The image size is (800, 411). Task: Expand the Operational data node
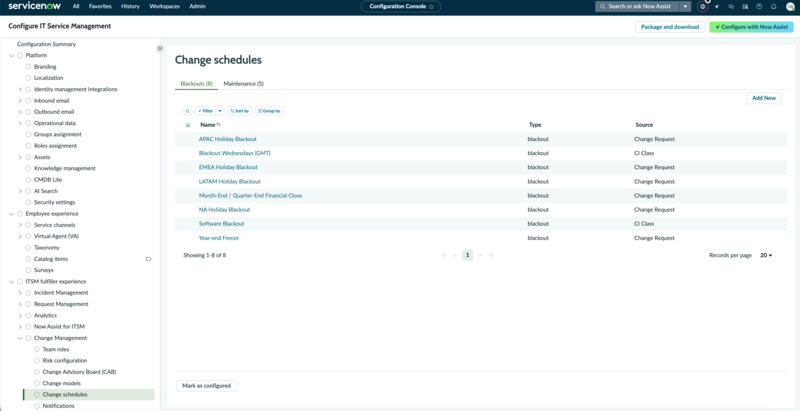click(x=20, y=123)
